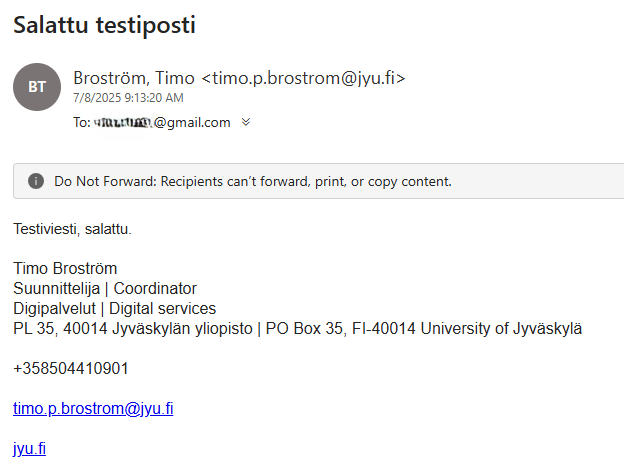Expand the recipient details chevron
The width and height of the screenshot is (624, 465).
click(246, 122)
